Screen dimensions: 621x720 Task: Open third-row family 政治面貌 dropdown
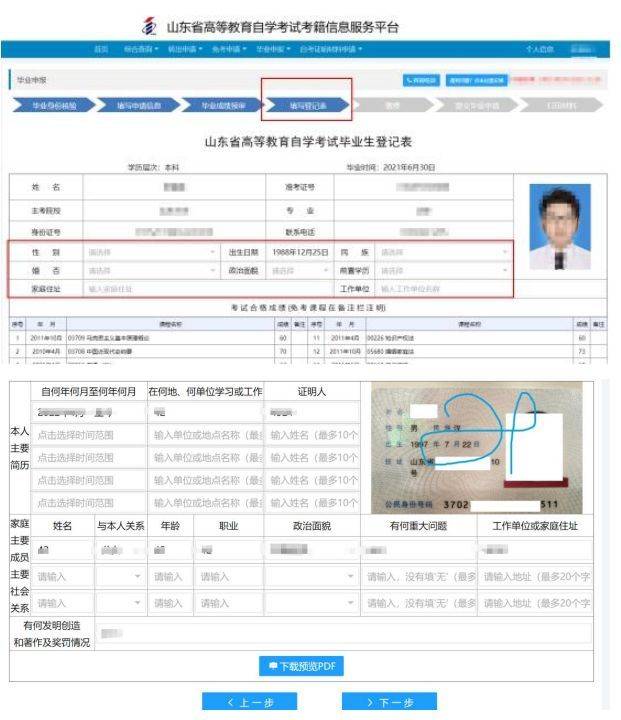[x=312, y=603]
